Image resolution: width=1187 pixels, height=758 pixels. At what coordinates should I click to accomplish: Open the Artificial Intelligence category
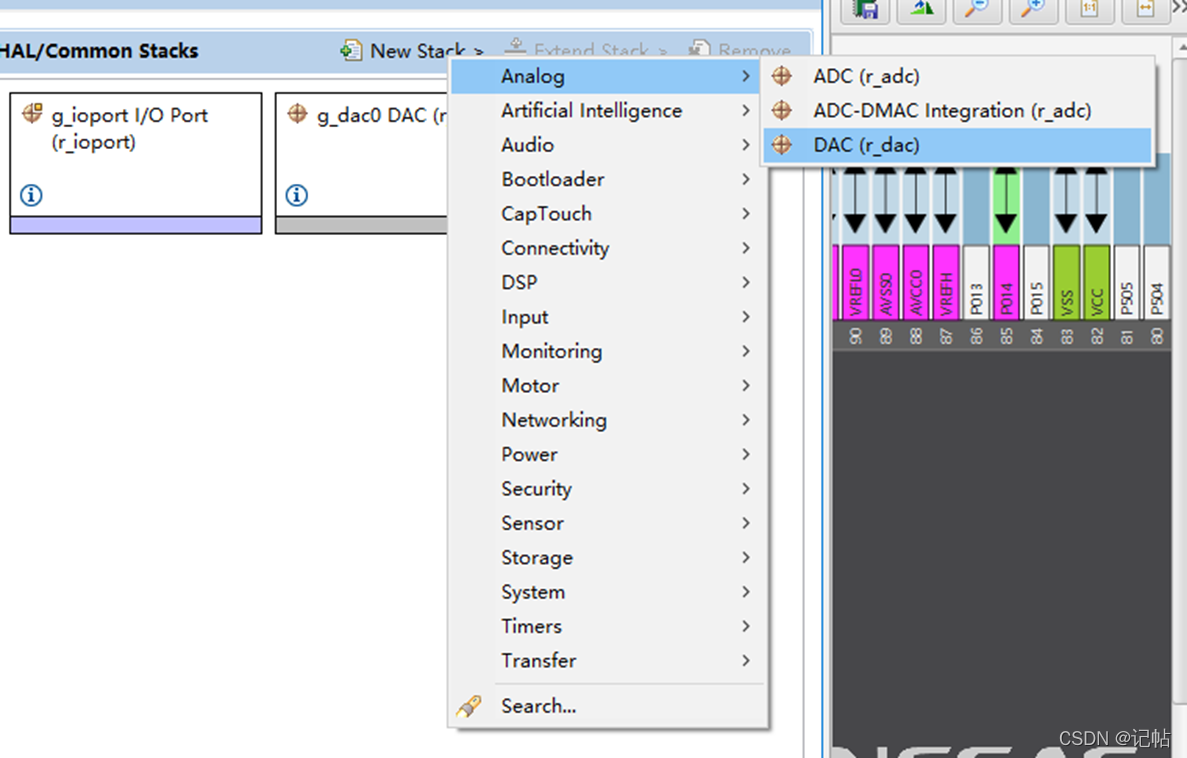click(606, 111)
